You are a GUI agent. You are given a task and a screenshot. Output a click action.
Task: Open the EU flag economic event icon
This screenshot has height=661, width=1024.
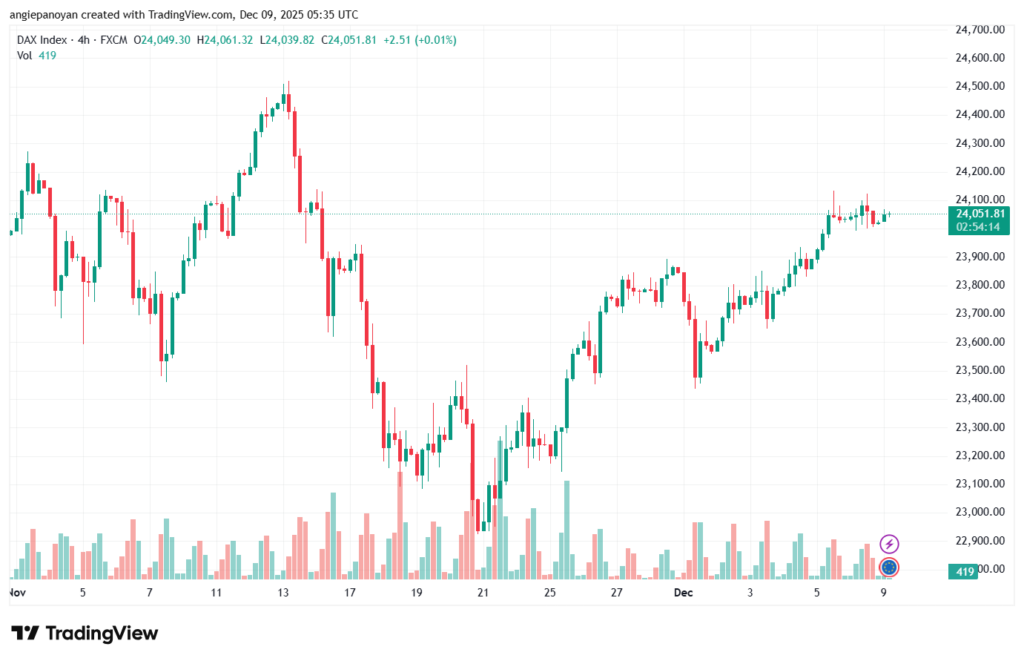tap(889, 568)
